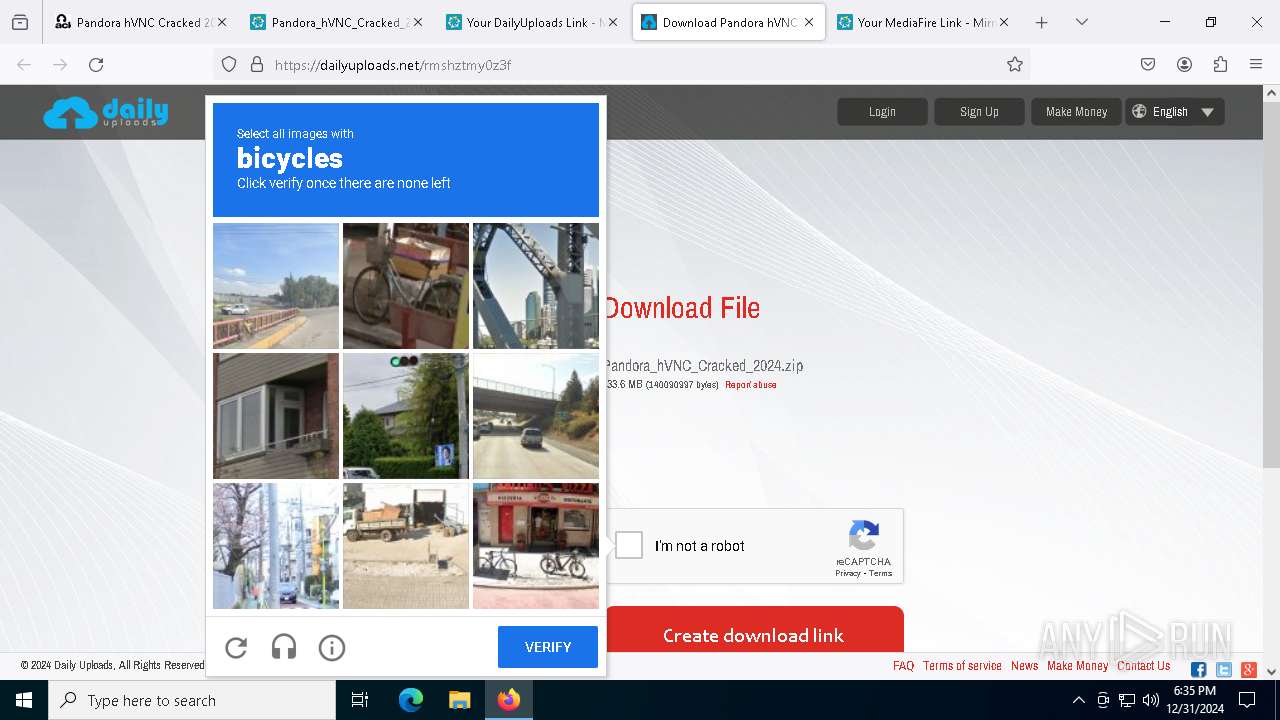The width and height of the screenshot is (1280, 720).
Task: Share on Google Plus footer icon
Action: coord(1248,669)
